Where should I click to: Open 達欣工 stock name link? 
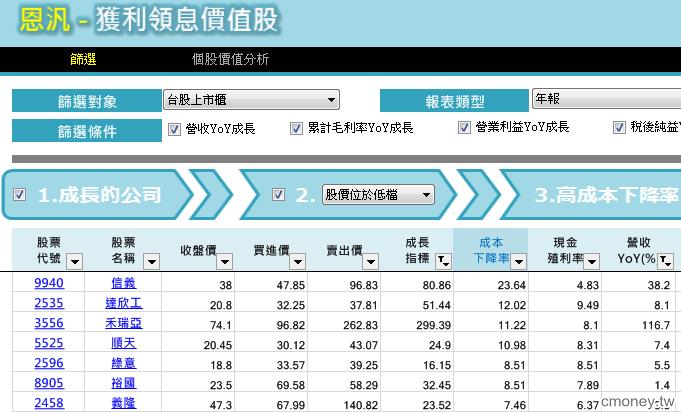[124, 303]
